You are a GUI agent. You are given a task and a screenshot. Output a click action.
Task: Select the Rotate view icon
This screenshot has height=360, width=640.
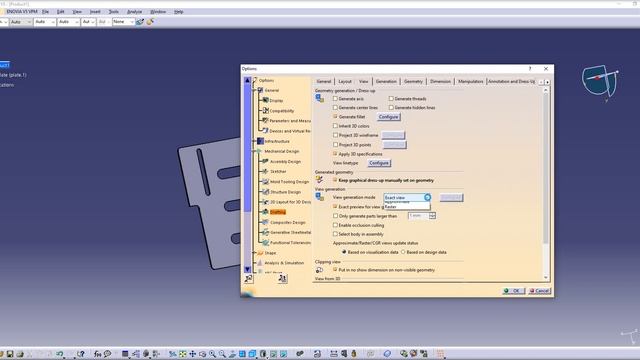202,354
